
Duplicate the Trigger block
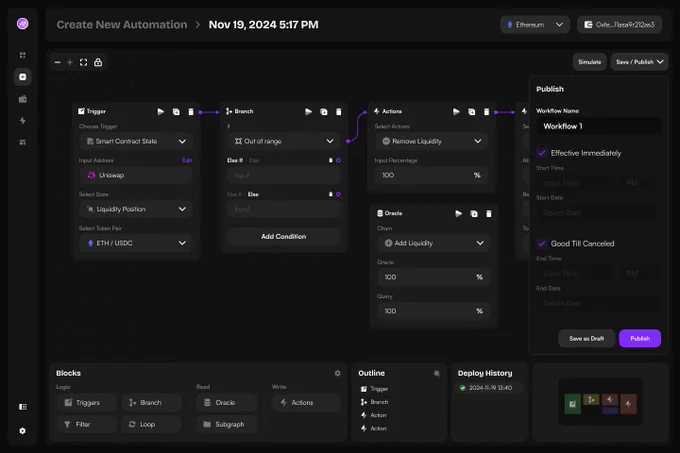coord(176,112)
